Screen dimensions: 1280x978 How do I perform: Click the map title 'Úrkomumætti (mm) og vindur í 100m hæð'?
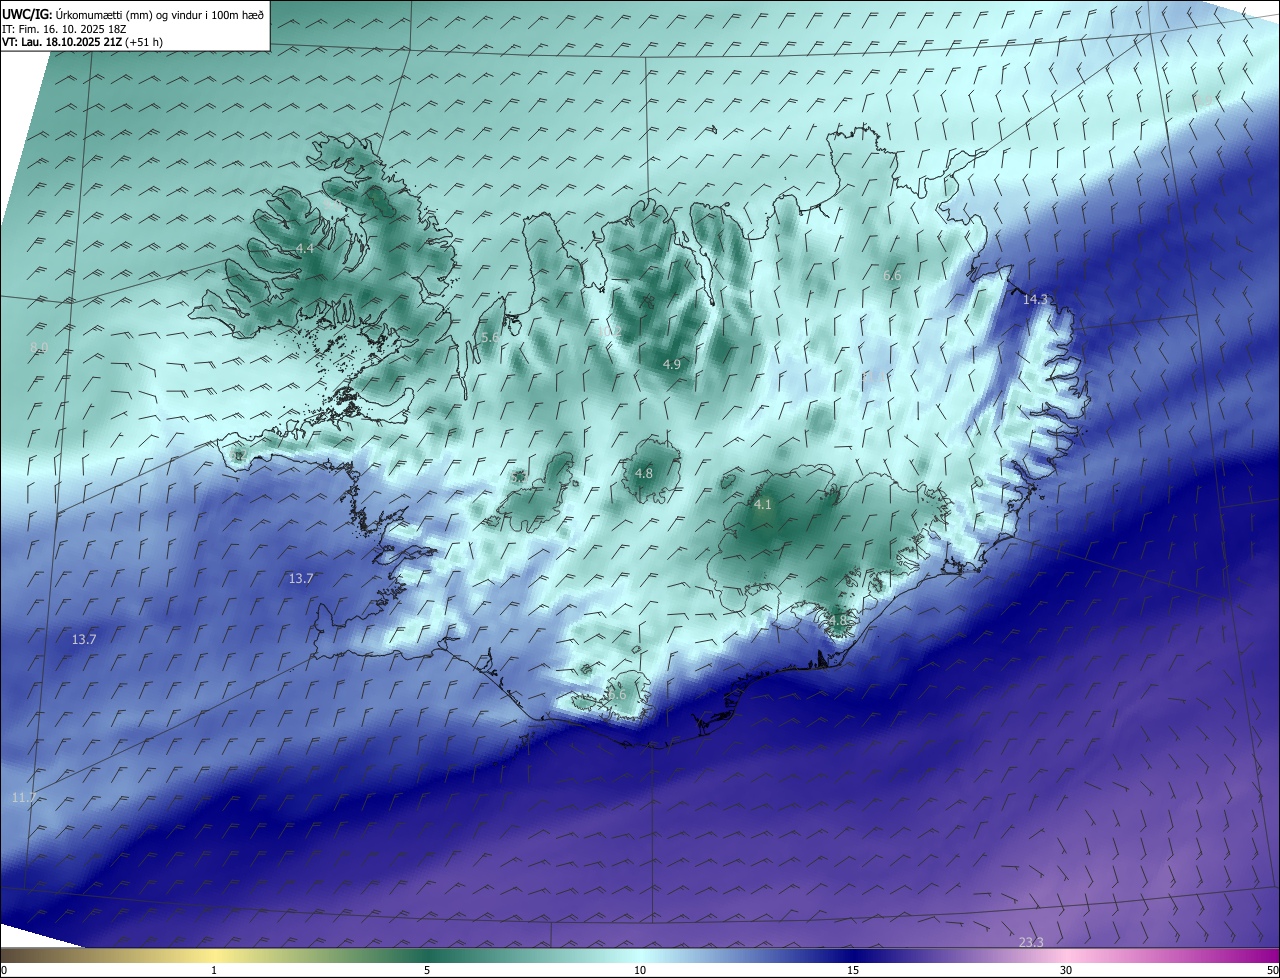pyautogui.click(x=158, y=14)
